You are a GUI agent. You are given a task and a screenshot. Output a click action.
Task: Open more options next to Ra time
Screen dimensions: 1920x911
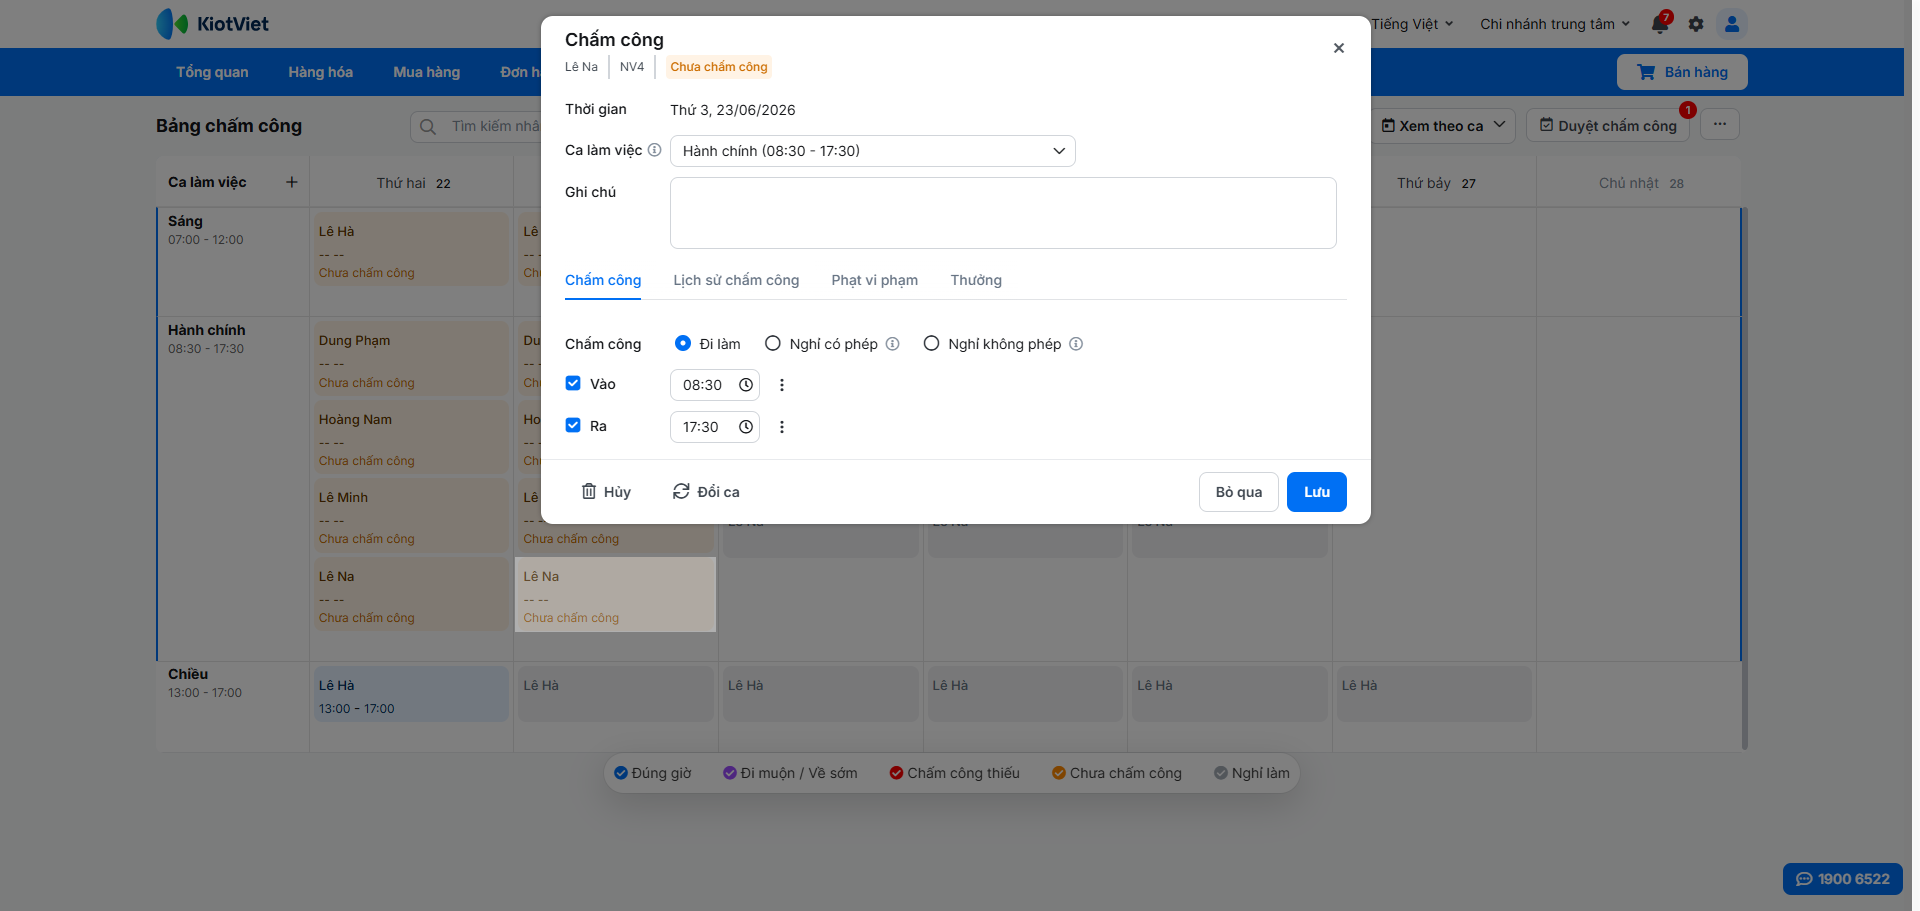tap(782, 427)
